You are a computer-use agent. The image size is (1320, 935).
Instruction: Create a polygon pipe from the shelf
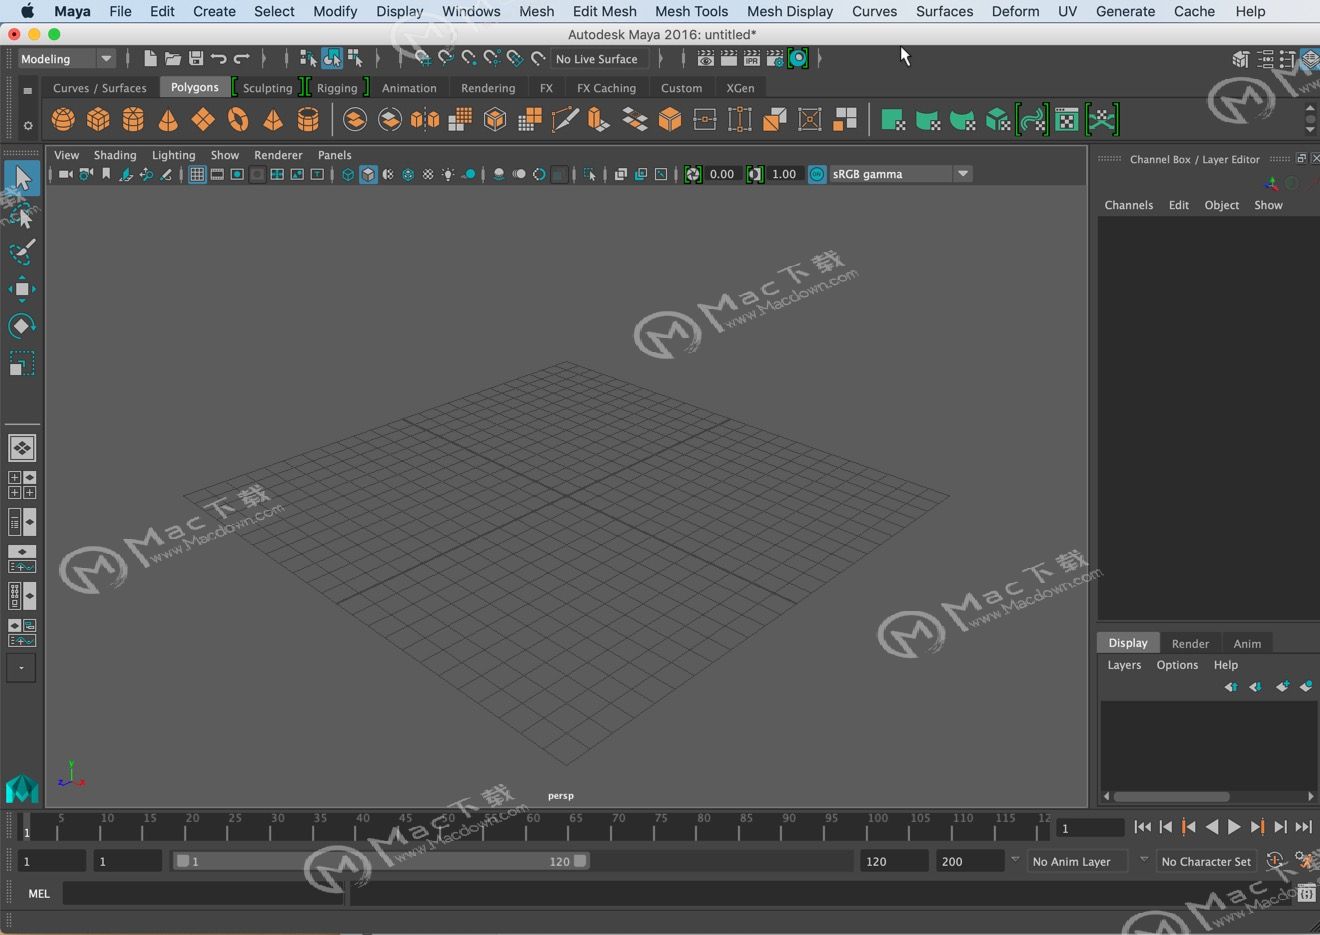tap(308, 120)
